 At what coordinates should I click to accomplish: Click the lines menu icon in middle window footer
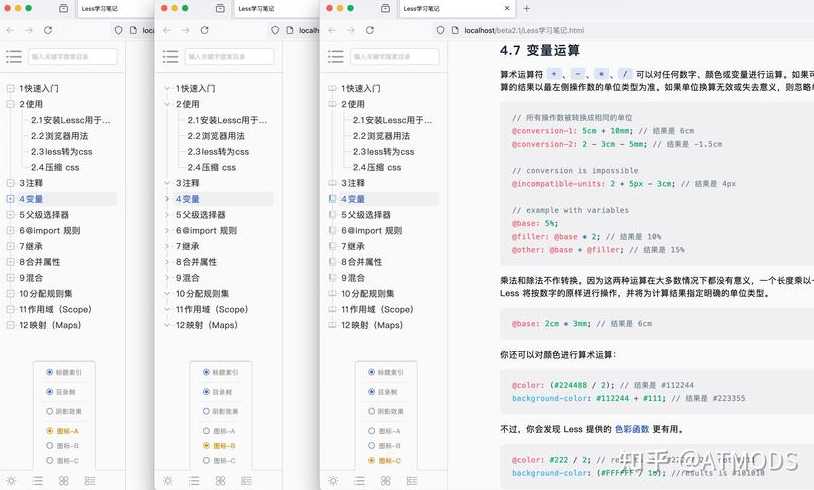194,481
